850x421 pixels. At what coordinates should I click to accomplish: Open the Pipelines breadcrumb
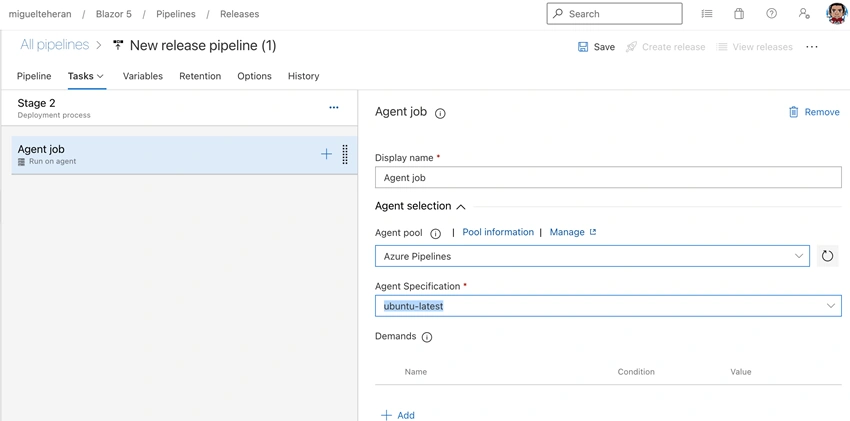(176, 14)
